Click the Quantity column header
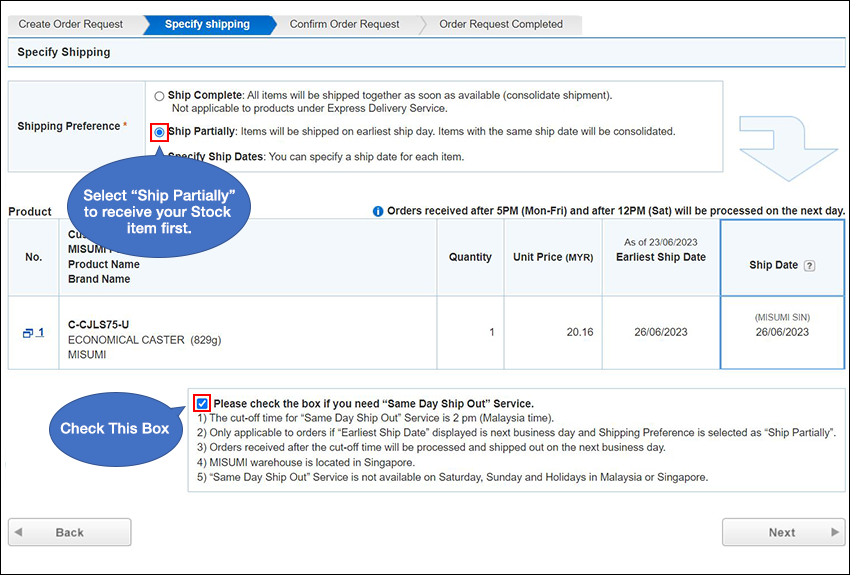850x575 pixels. point(470,257)
